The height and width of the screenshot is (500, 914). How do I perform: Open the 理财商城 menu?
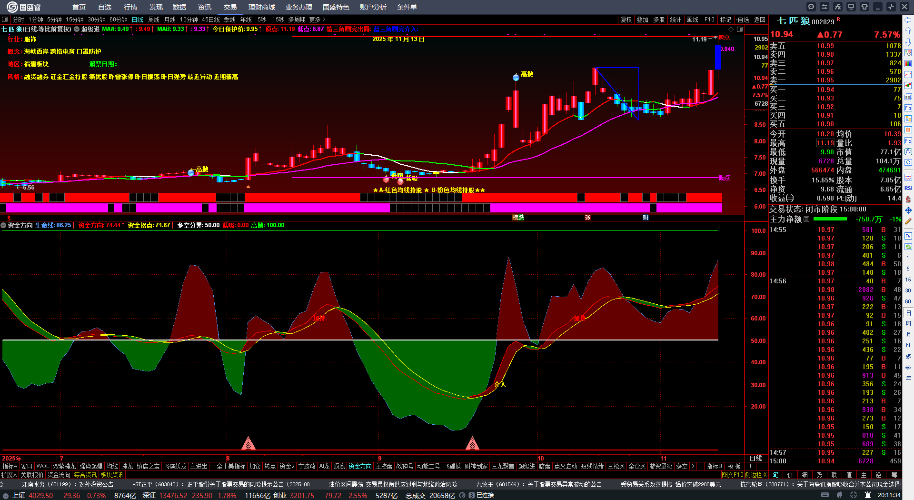(x=262, y=7)
